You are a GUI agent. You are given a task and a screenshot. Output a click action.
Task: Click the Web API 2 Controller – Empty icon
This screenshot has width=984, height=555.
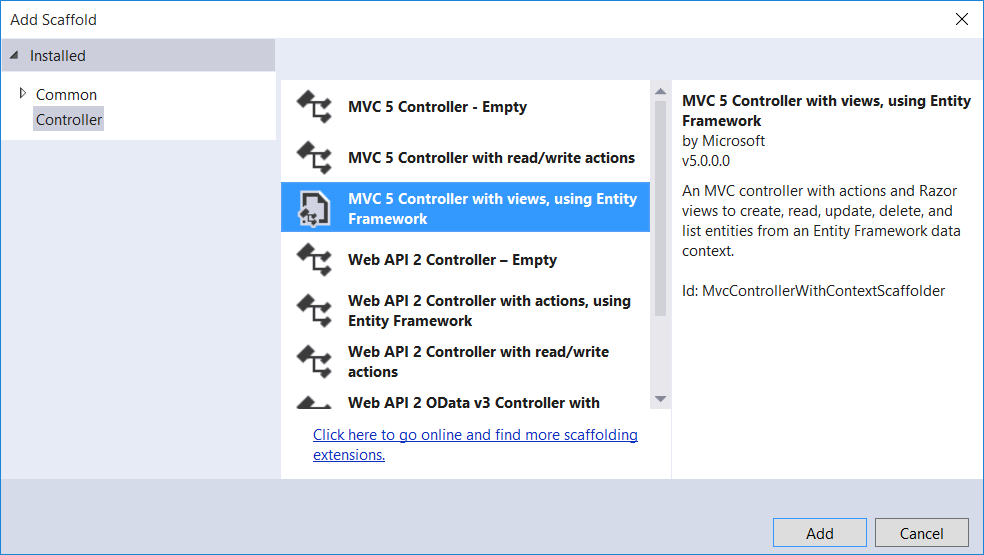point(314,260)
